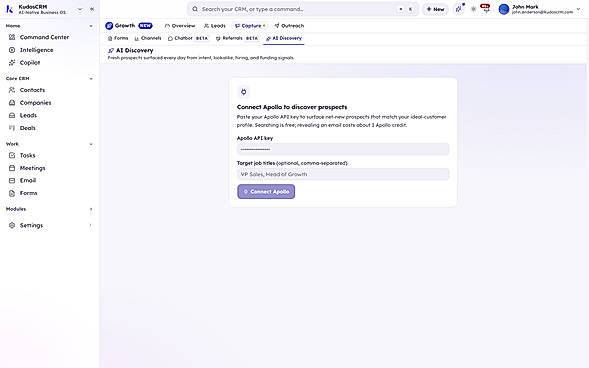Expand the Modules sidebar section

91,209
